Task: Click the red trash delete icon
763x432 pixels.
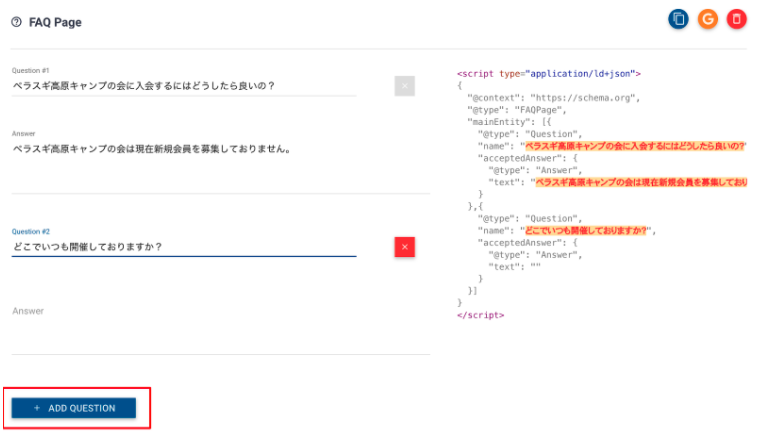Action: (736, 19)
